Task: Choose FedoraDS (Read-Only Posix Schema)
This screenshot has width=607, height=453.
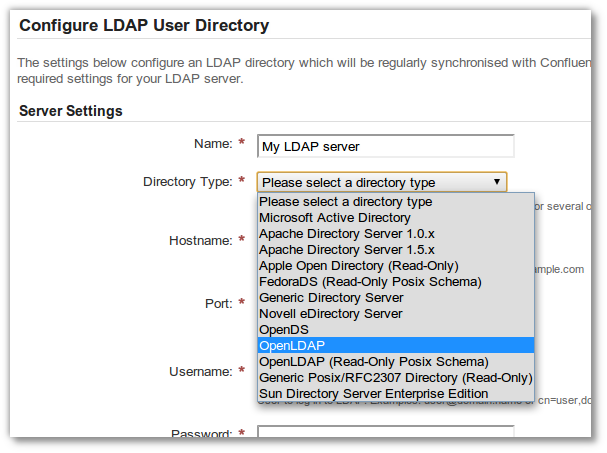Action: [x=370, y=281]
